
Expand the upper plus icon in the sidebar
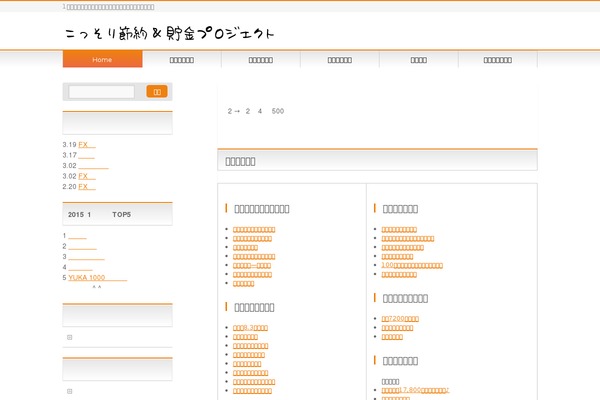tap(70, 337)
